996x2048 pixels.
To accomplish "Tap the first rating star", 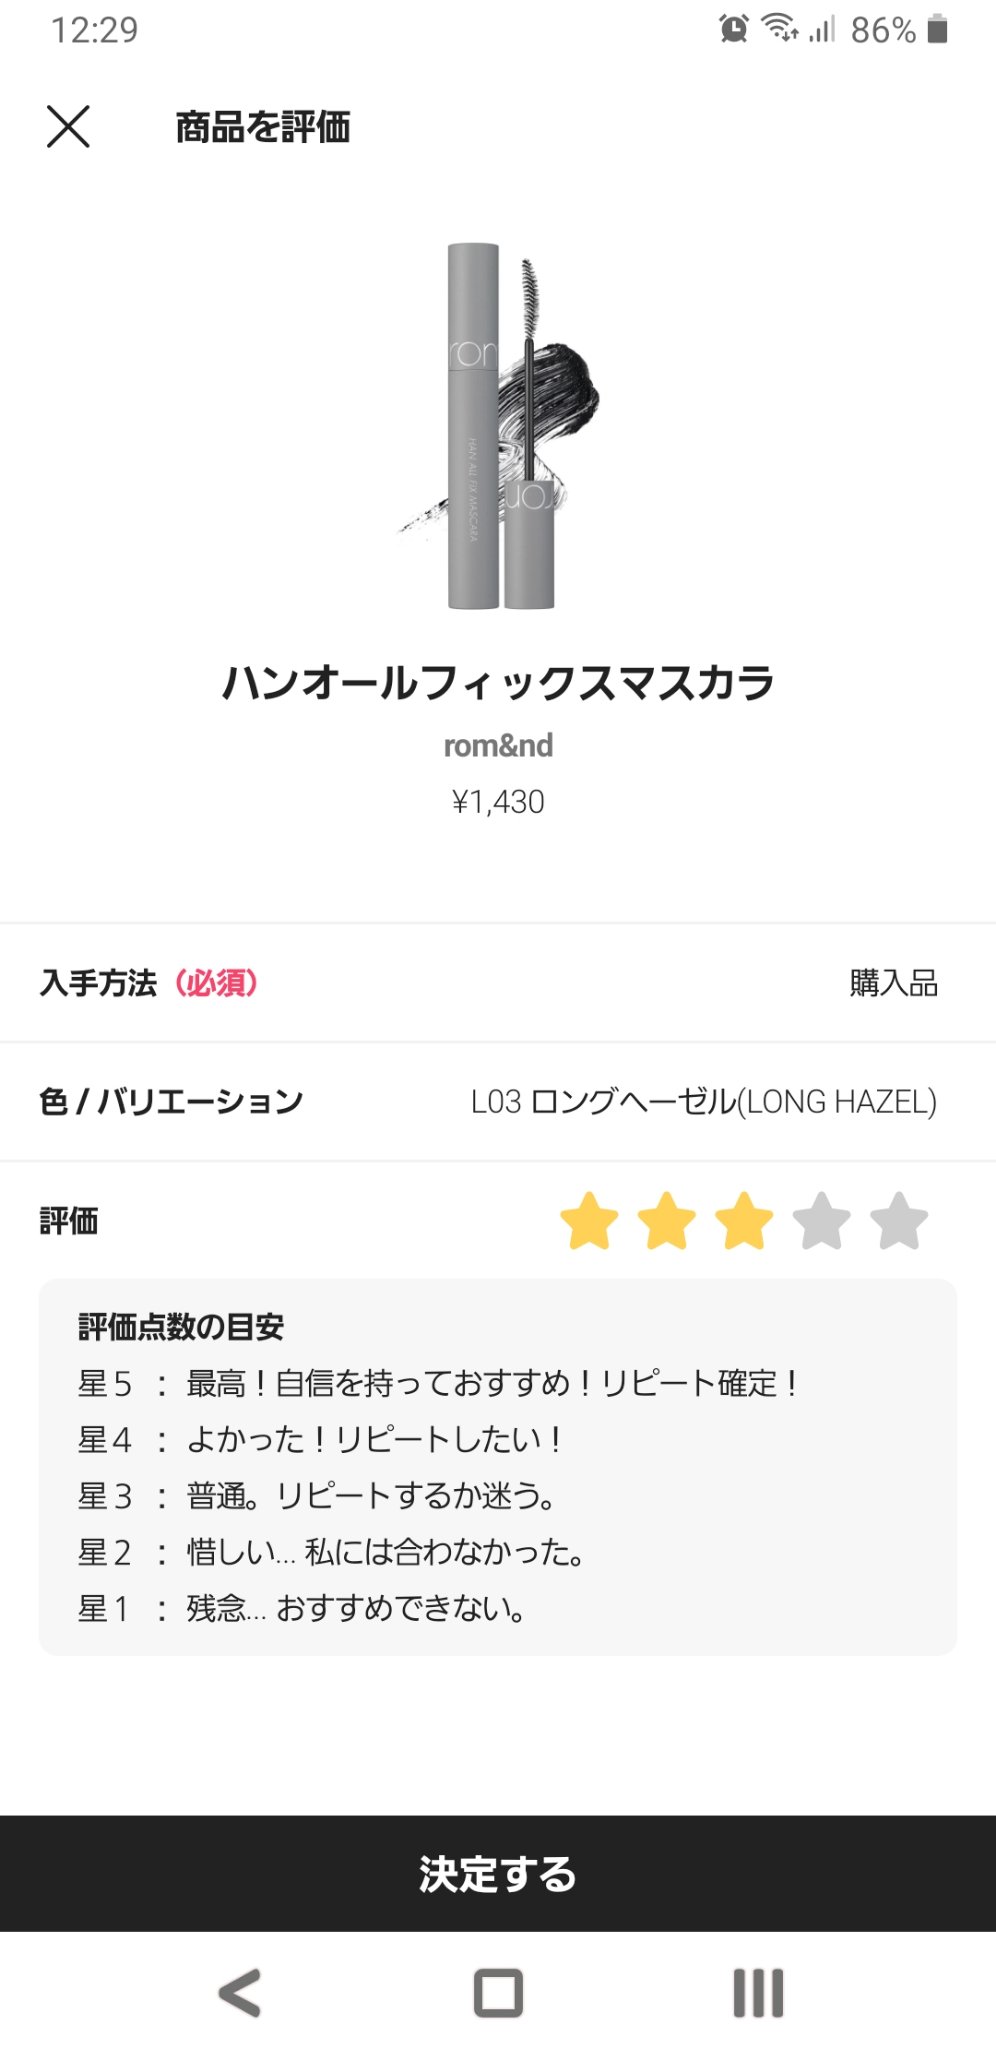I will coord(589,1221).
